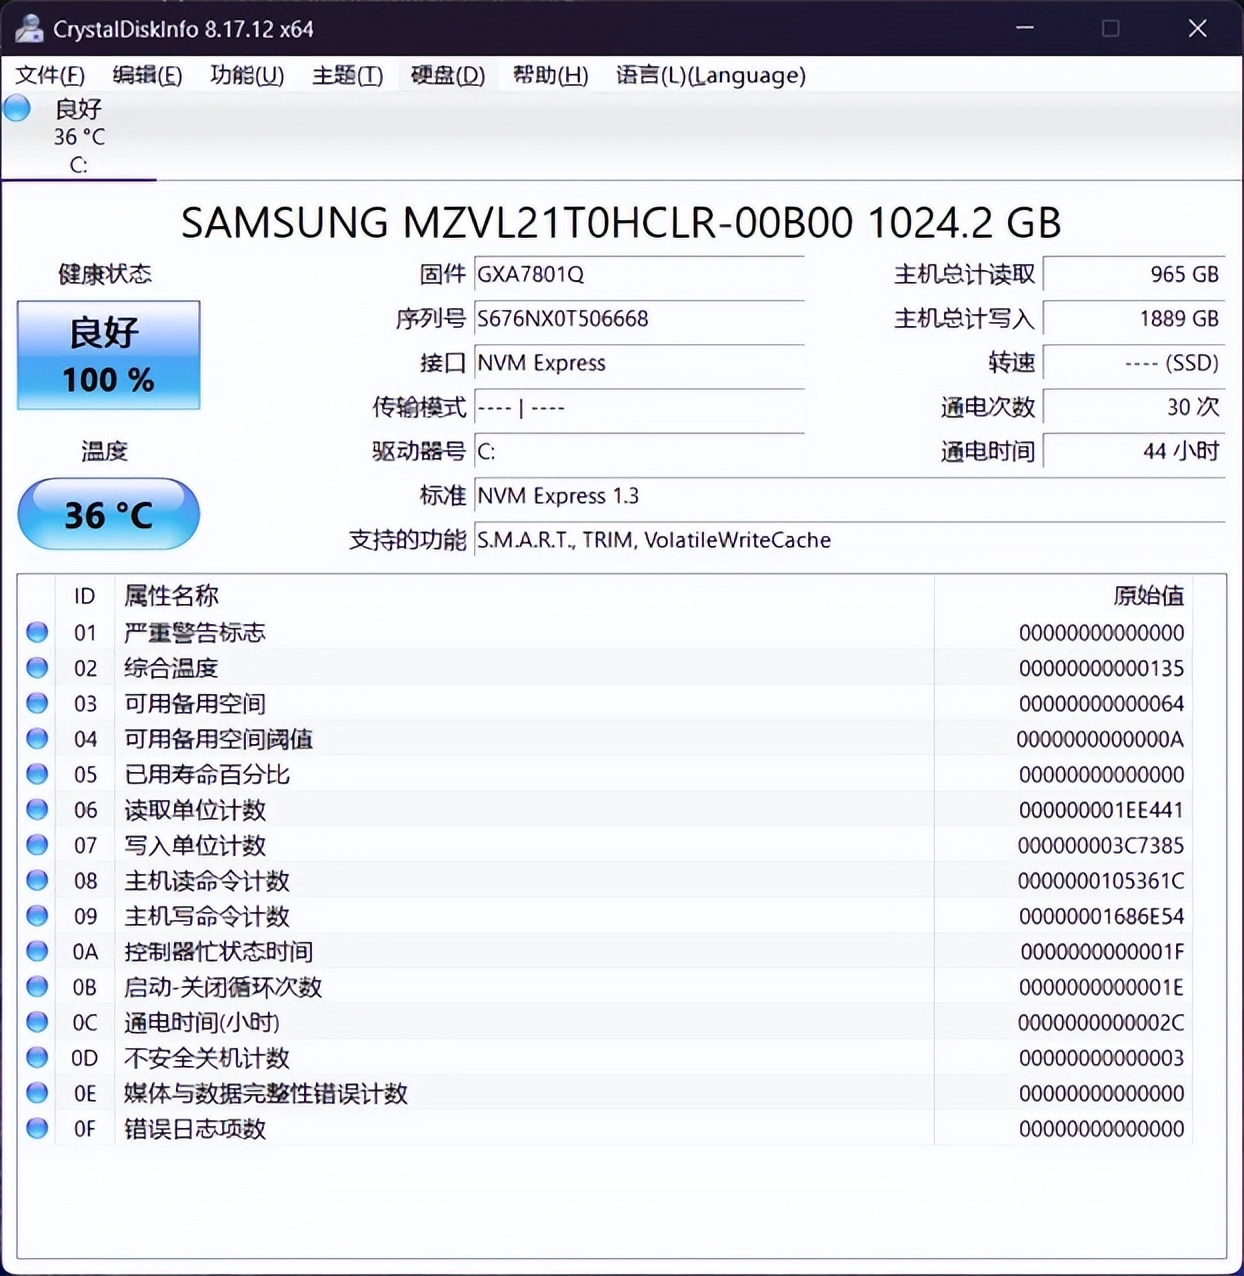Click the status icon for attribute 03

37,703
